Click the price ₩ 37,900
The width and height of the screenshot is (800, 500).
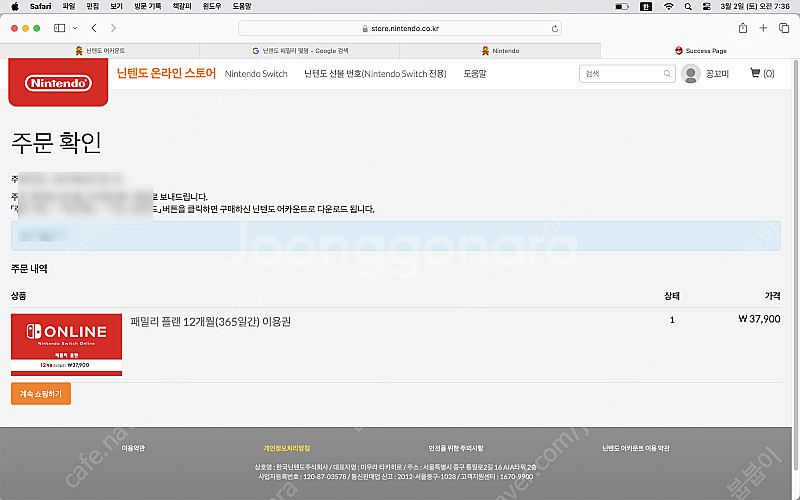coord(759,319)
